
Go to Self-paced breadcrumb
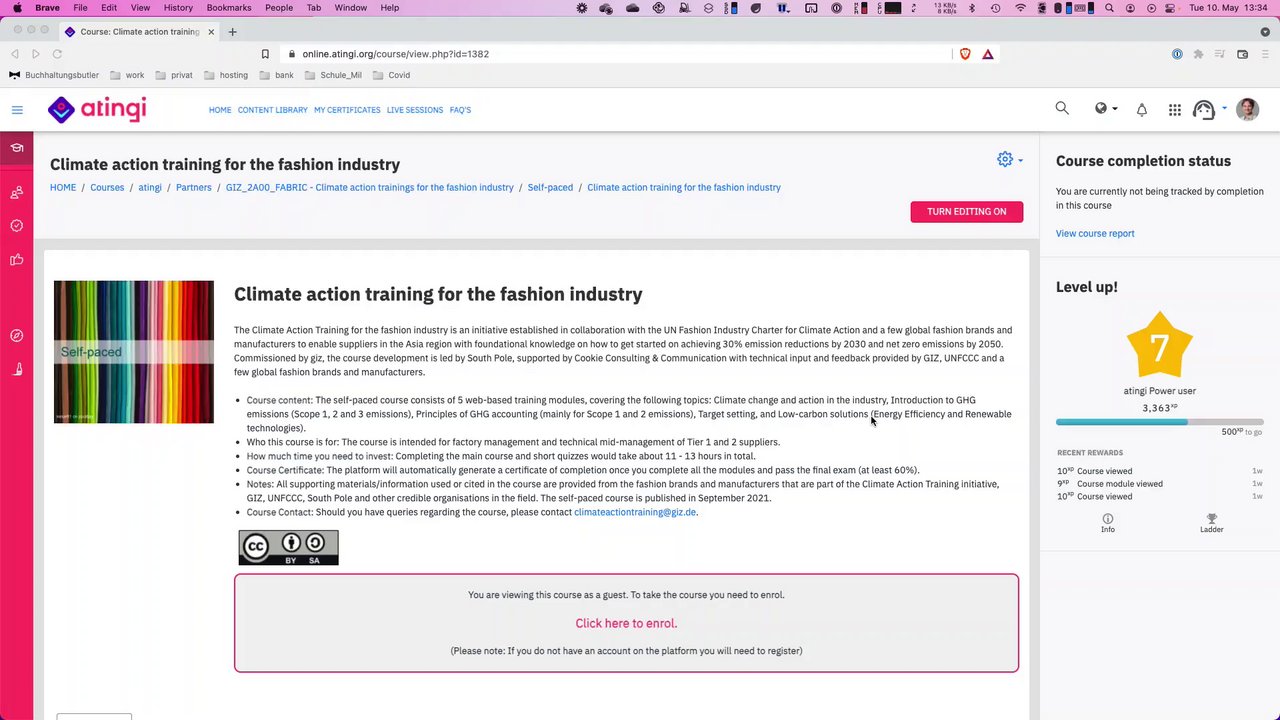[550, 187]
